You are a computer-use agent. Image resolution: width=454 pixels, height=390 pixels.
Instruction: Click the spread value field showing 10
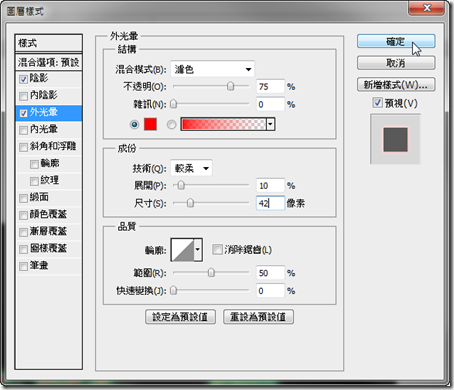click(x=270, y=185)
